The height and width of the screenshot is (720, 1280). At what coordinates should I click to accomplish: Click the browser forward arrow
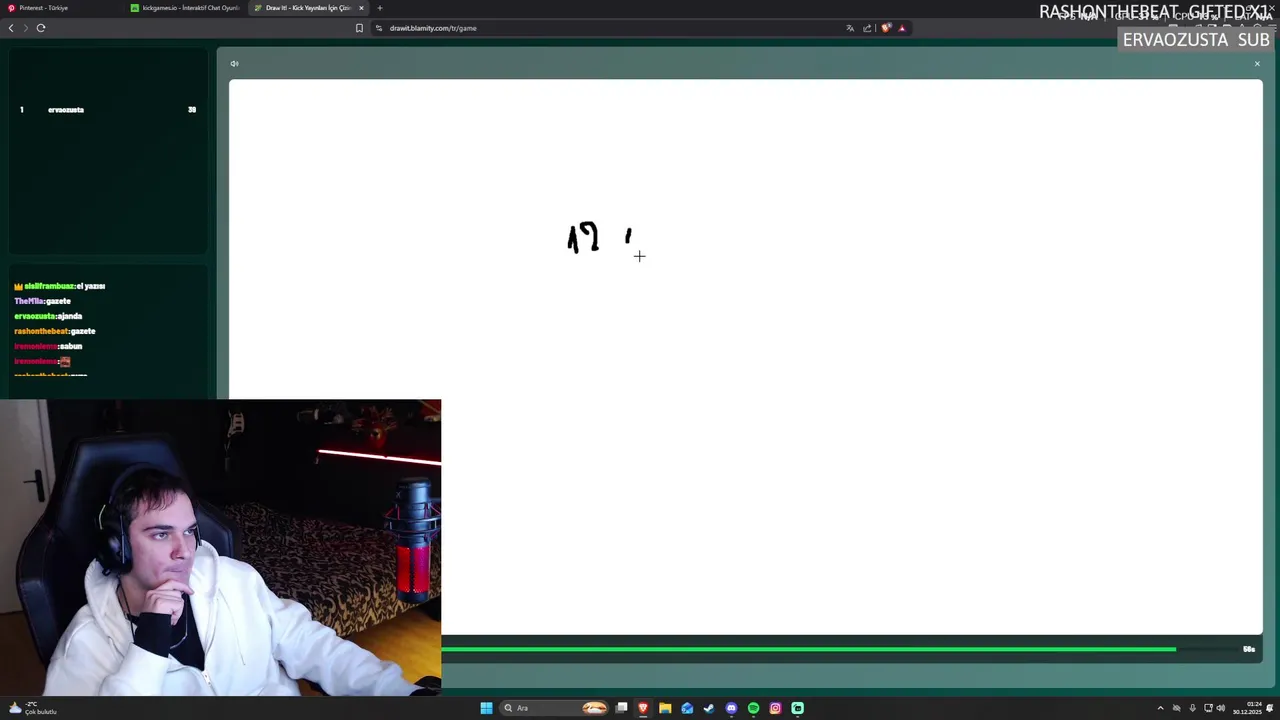pyautogui.click(x=26, y=28)
